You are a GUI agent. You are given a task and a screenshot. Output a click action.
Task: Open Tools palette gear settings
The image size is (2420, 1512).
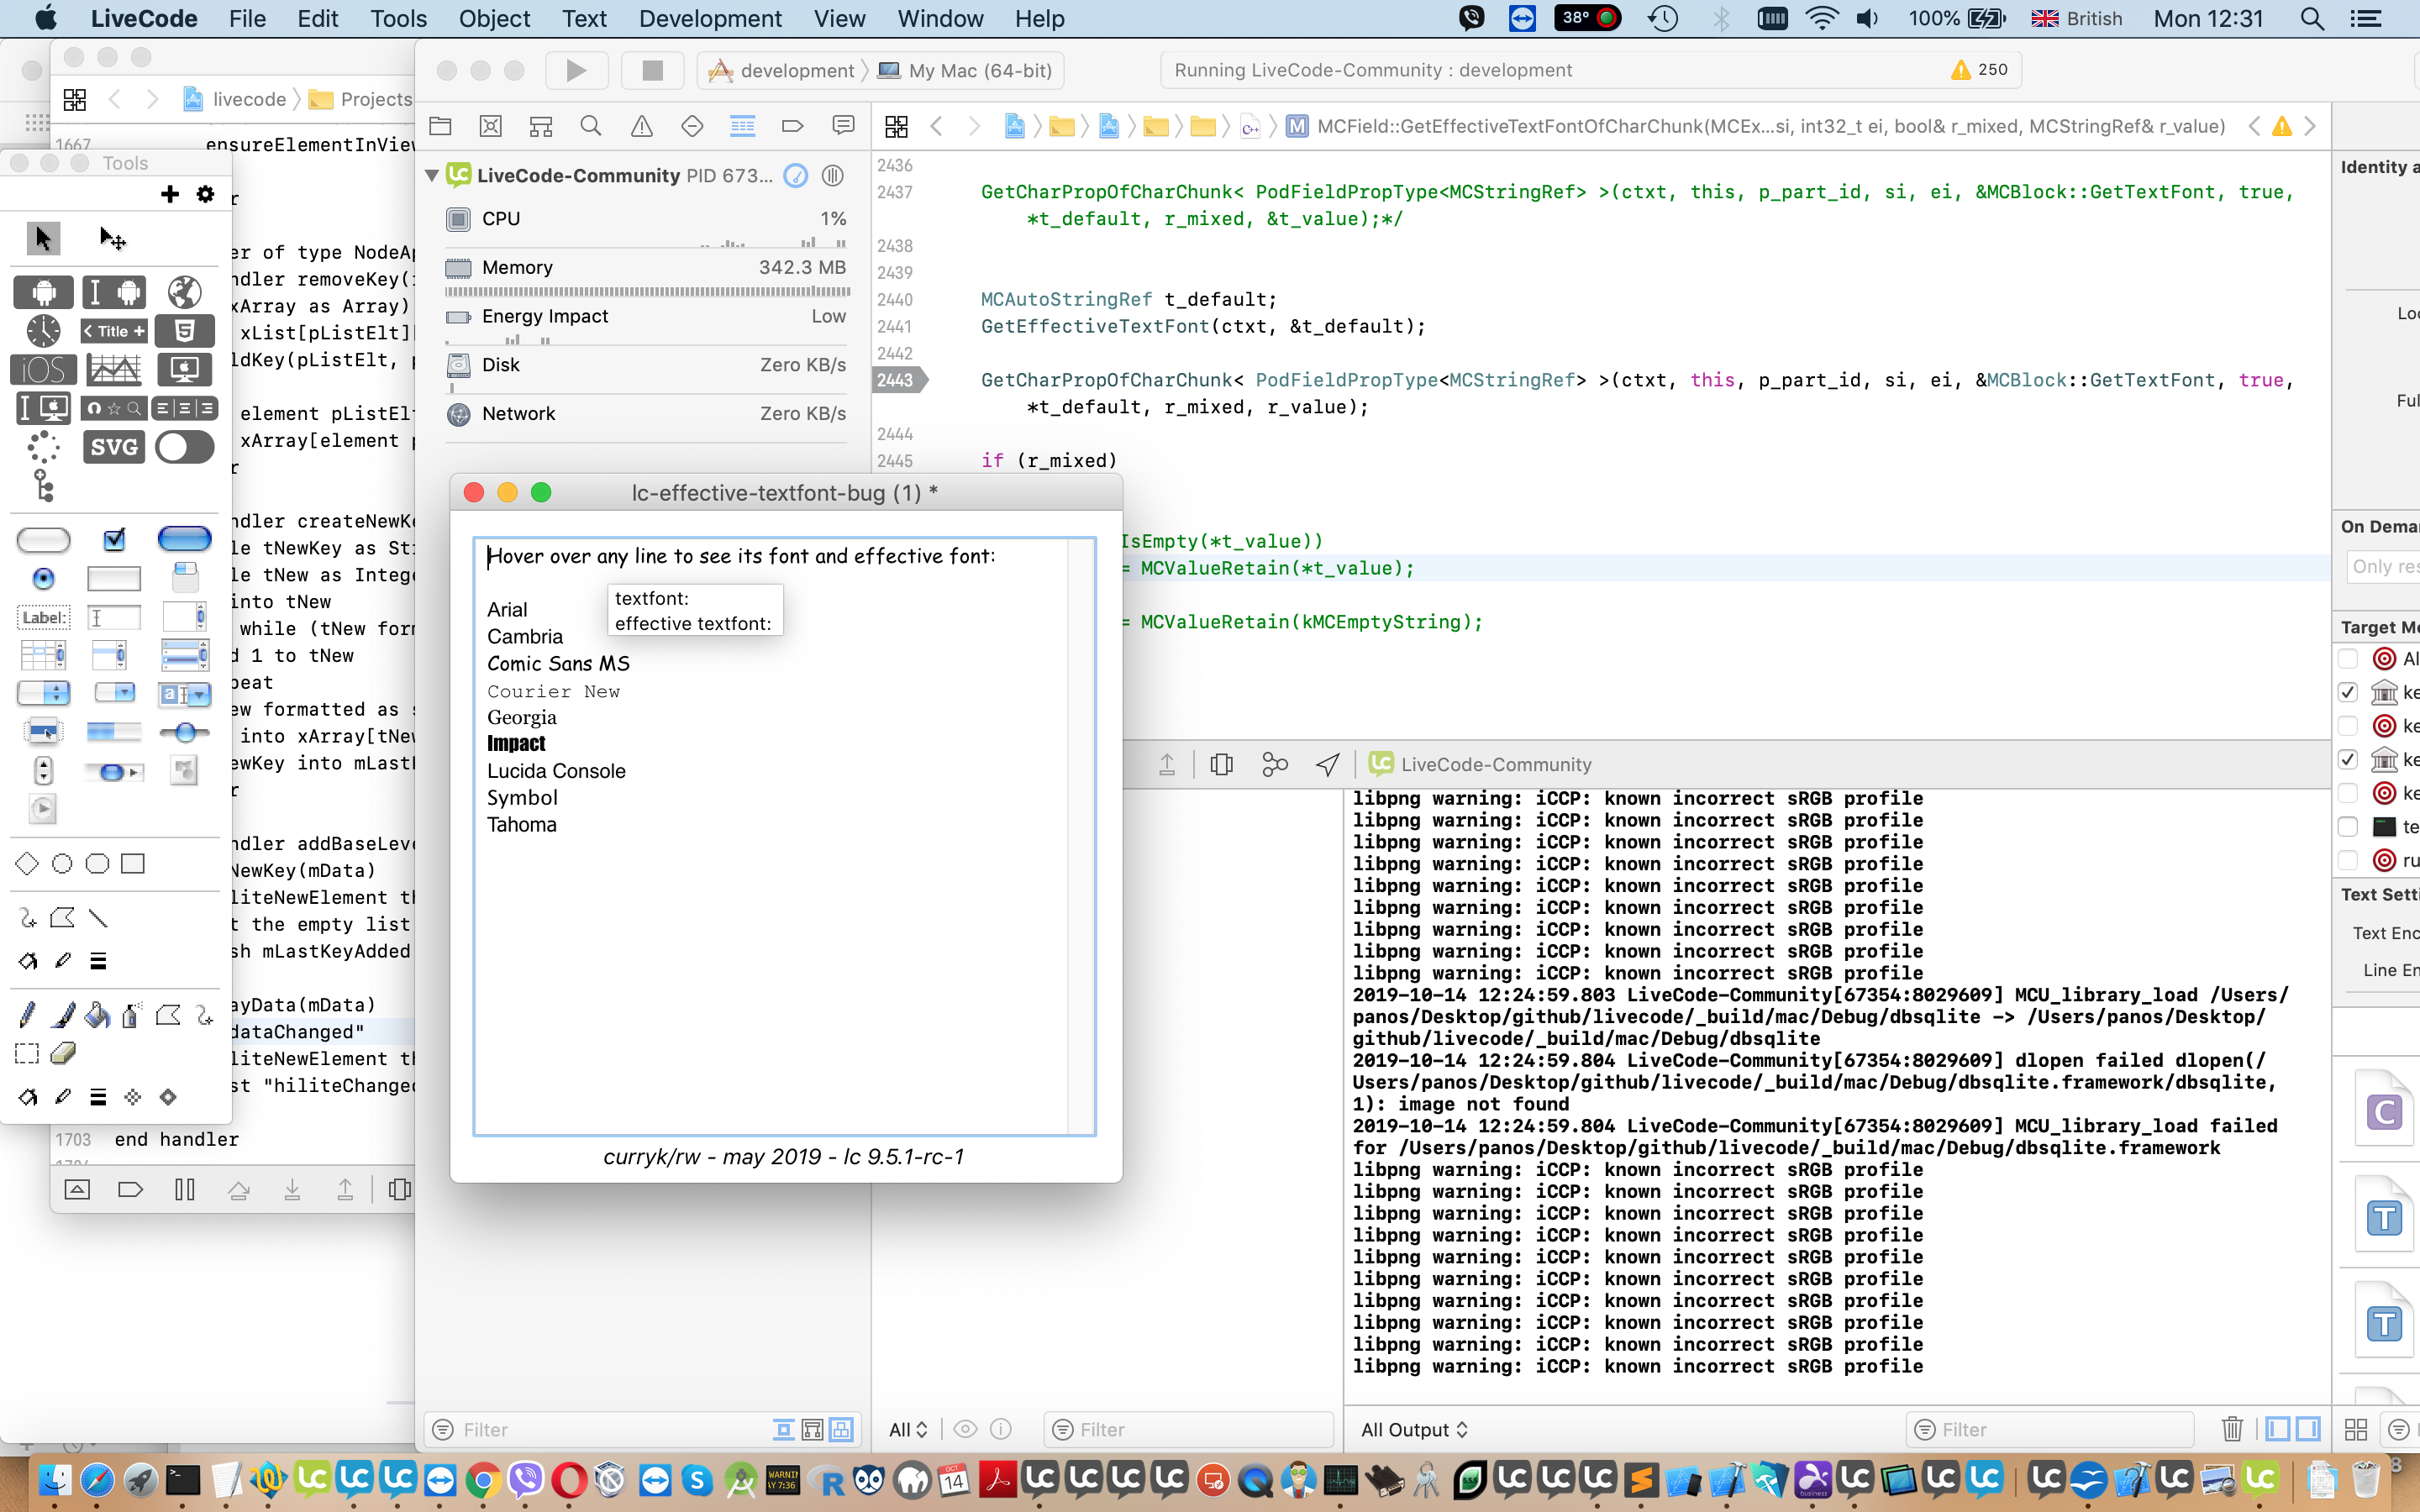tap(206, 194)
